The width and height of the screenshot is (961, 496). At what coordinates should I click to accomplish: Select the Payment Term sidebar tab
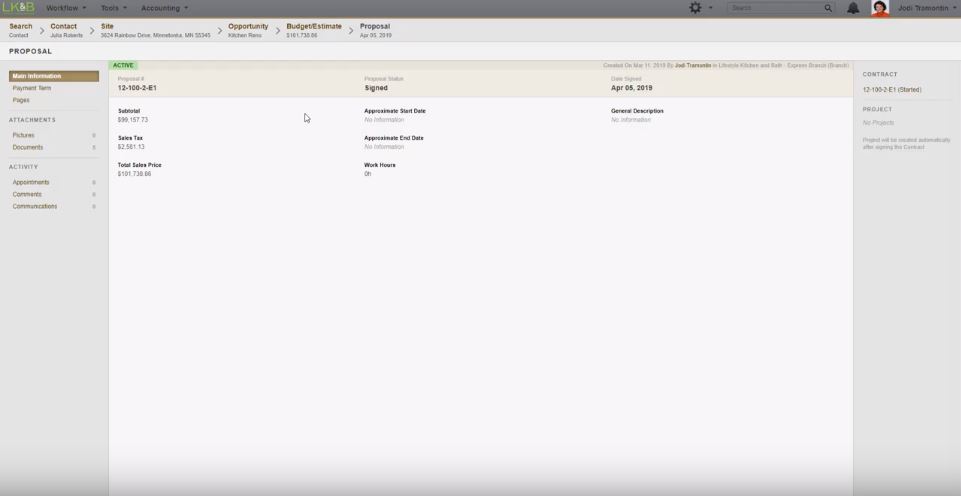[x=32, y=88]
